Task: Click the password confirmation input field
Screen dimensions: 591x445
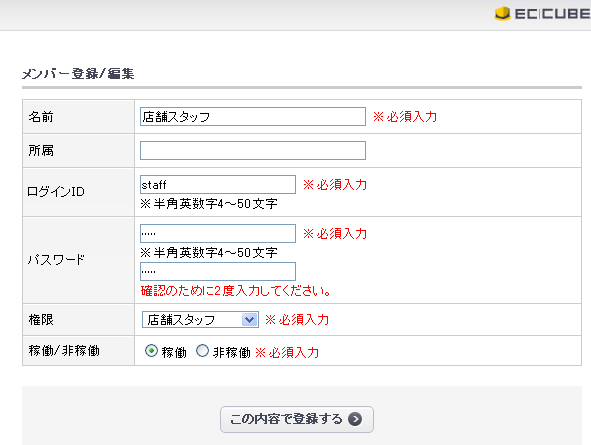Action: 218,271
